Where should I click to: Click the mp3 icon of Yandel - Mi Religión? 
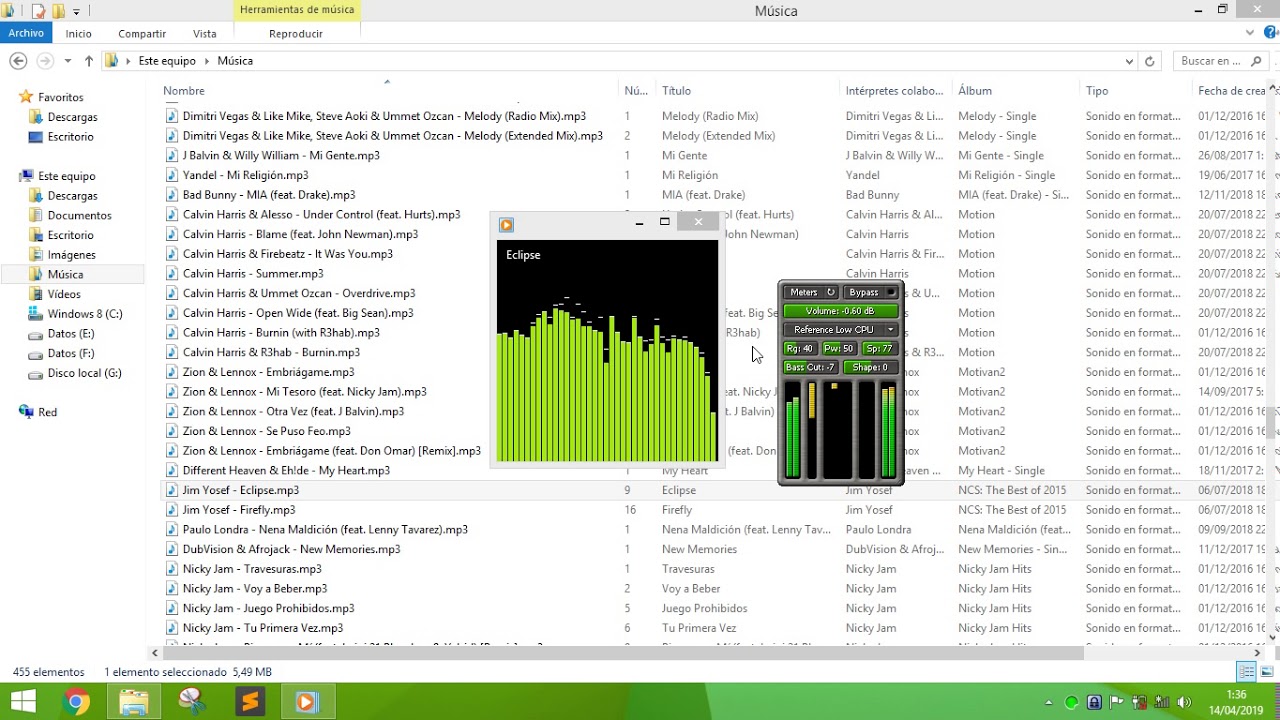click(x=171, y=175)
